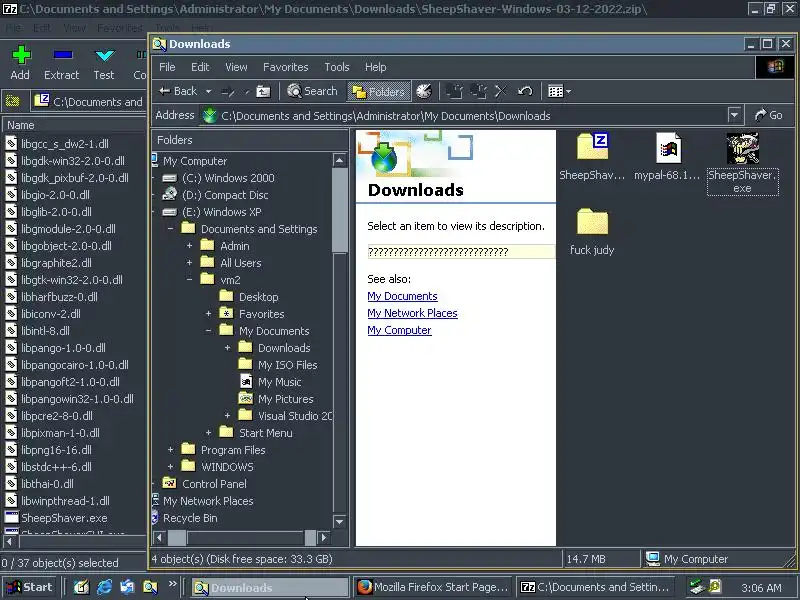Open the Address bar dropdown arrow

(x=734, y=115)
